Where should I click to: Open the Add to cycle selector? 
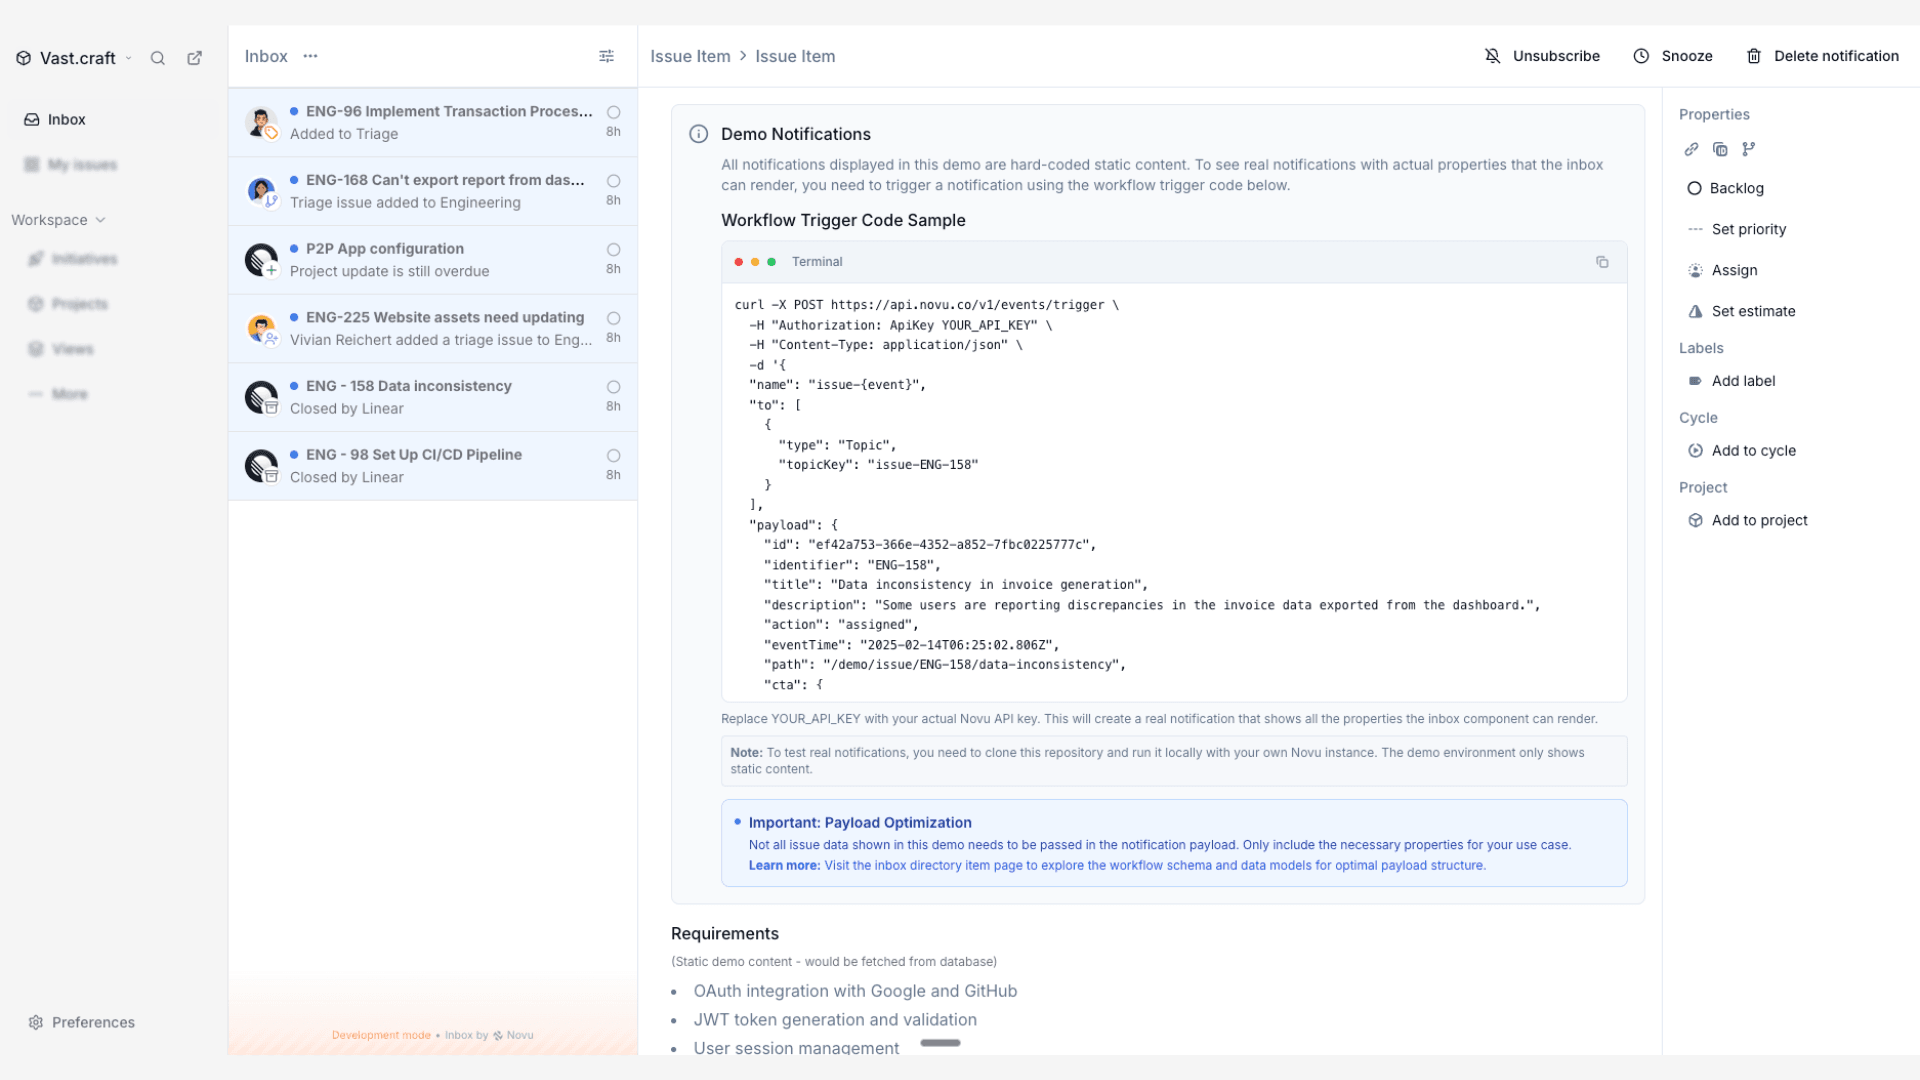[x=1741, y=451]
